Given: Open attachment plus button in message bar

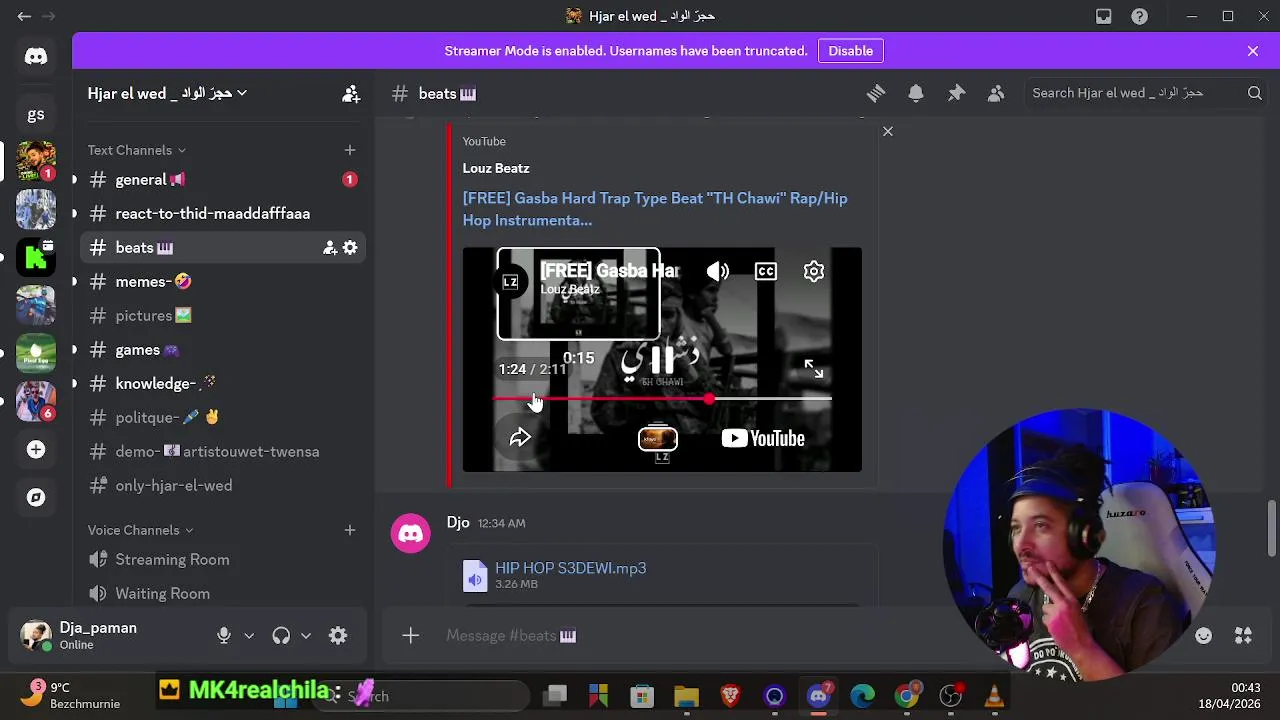Looking at the screenshot, I should pyautogui.click(x=411, y=636).
